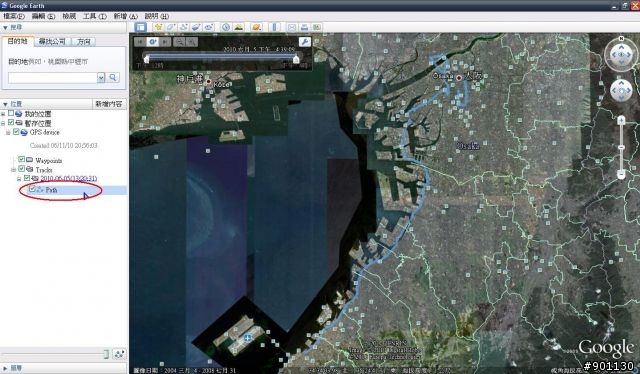Image resolution: width=640 pixels, height=374 pixels.
Task: Select the Add Path tool
Action: (x=183, y=27)
